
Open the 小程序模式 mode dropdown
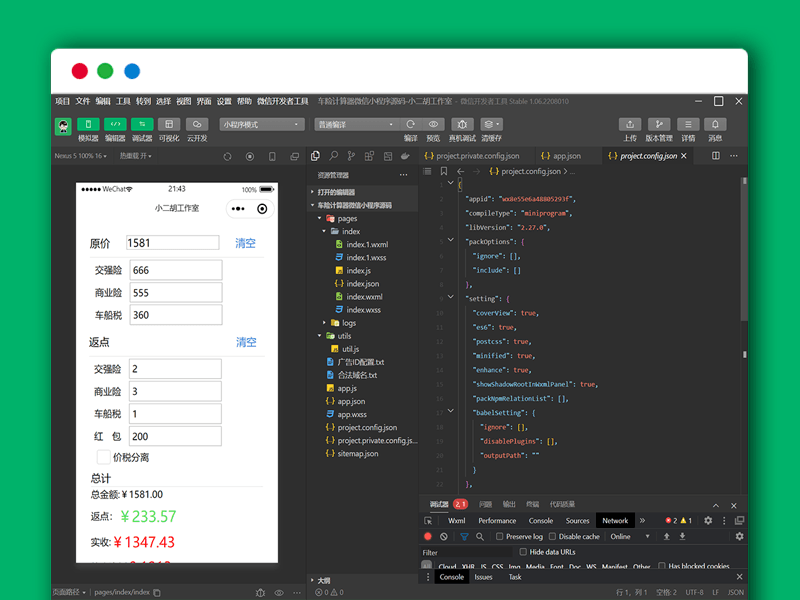(x=262, y=125)
